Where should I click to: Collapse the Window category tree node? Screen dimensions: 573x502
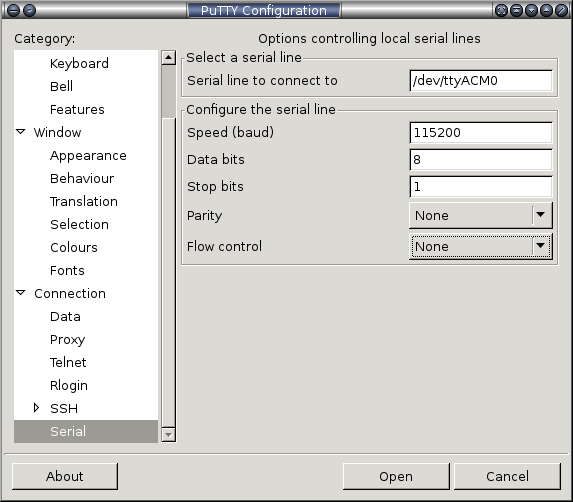(21, 132)
